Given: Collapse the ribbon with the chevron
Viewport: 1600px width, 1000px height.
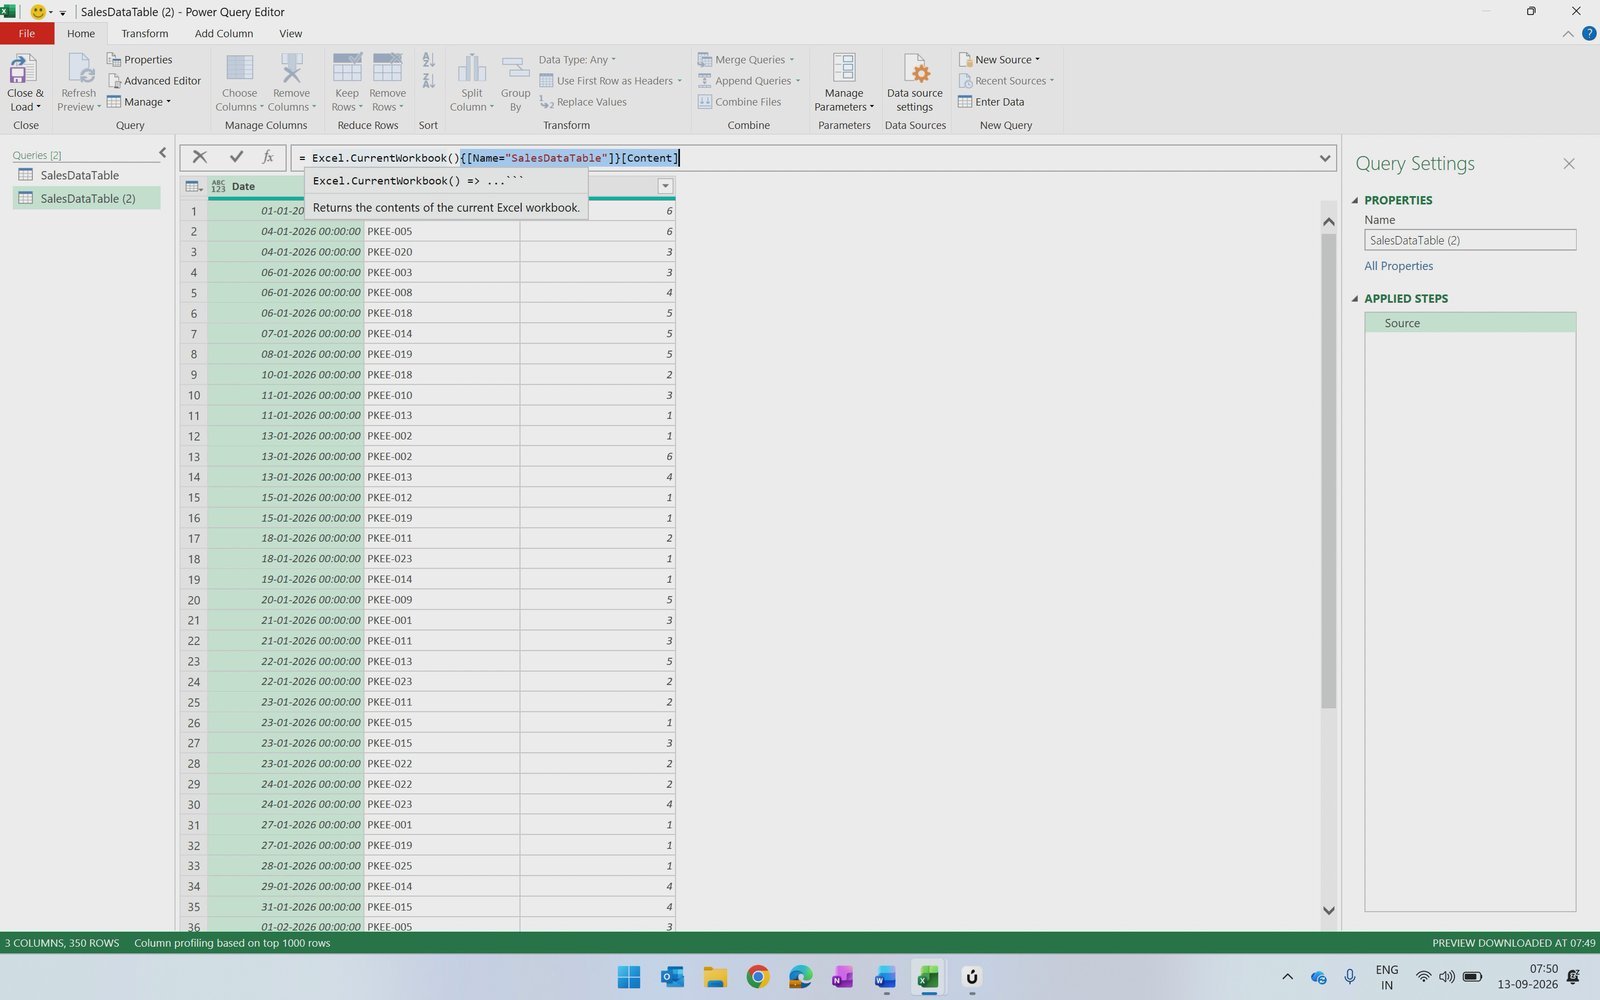Looking at the screenshot, I should coord(1567,34).
